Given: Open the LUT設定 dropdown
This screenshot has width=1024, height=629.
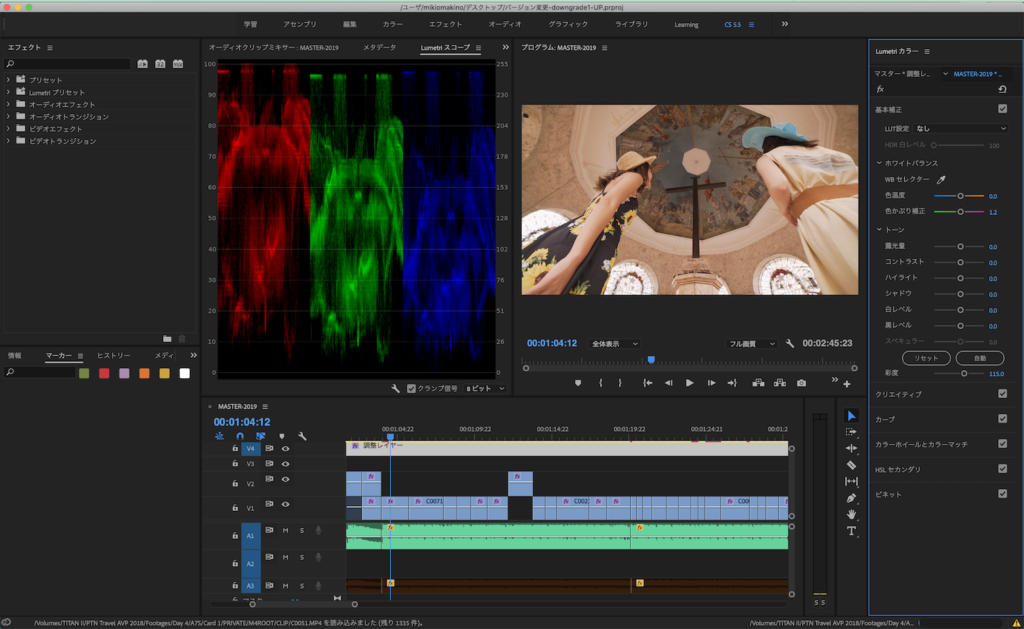Looking at the screenshot, I should 961,128.
